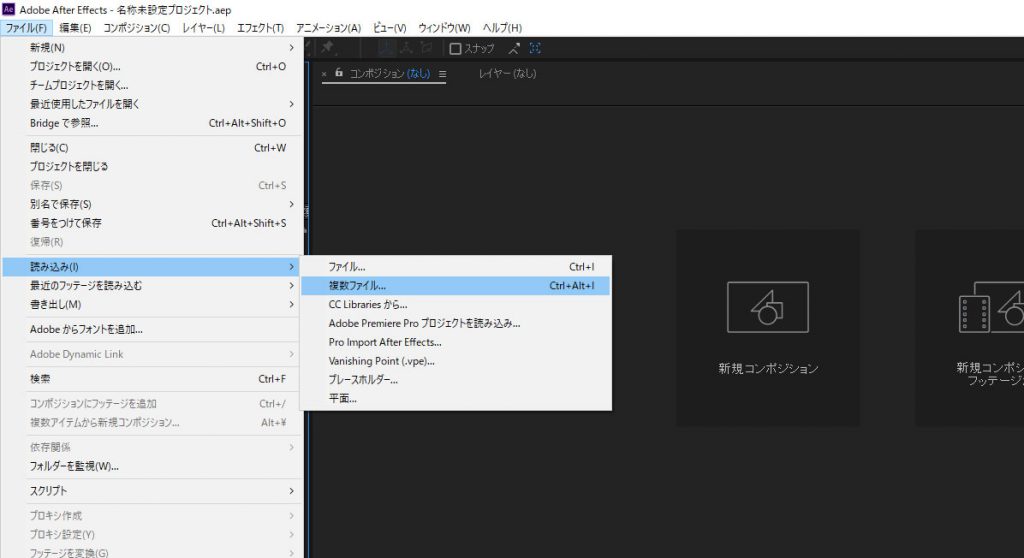Choose Adobe からフォントを追加...
This screenshot has width=1024, height=558.
151,329
